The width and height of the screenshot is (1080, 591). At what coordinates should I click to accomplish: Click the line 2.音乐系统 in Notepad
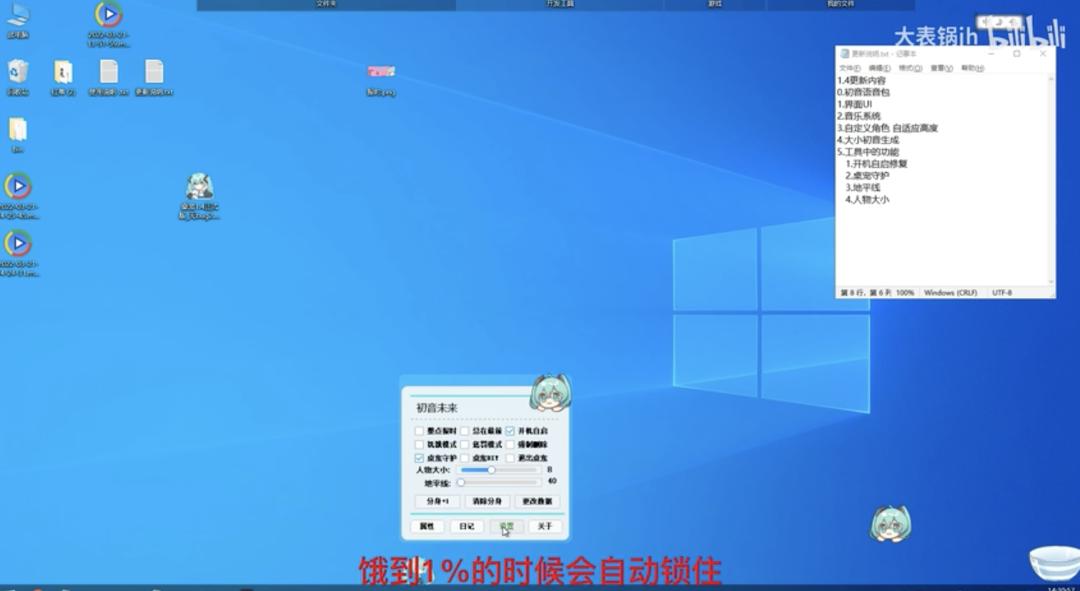click(x=858, y=116)
